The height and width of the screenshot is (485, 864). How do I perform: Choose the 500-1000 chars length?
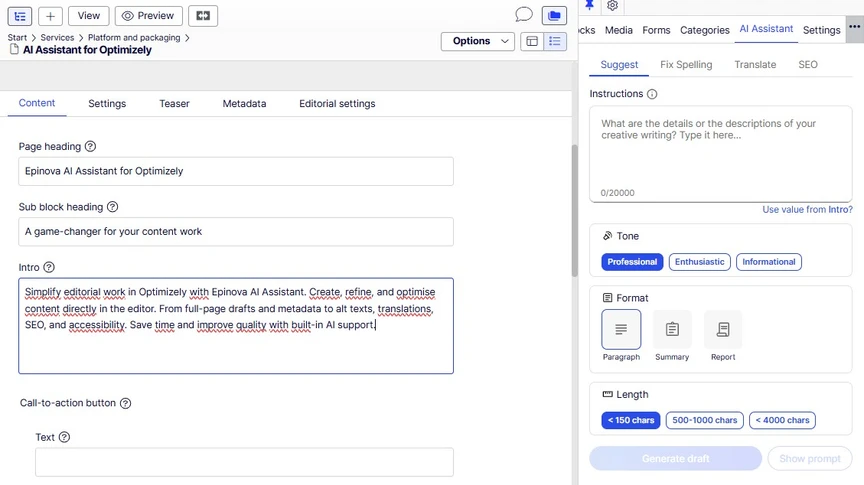click(x=705, y=420)
